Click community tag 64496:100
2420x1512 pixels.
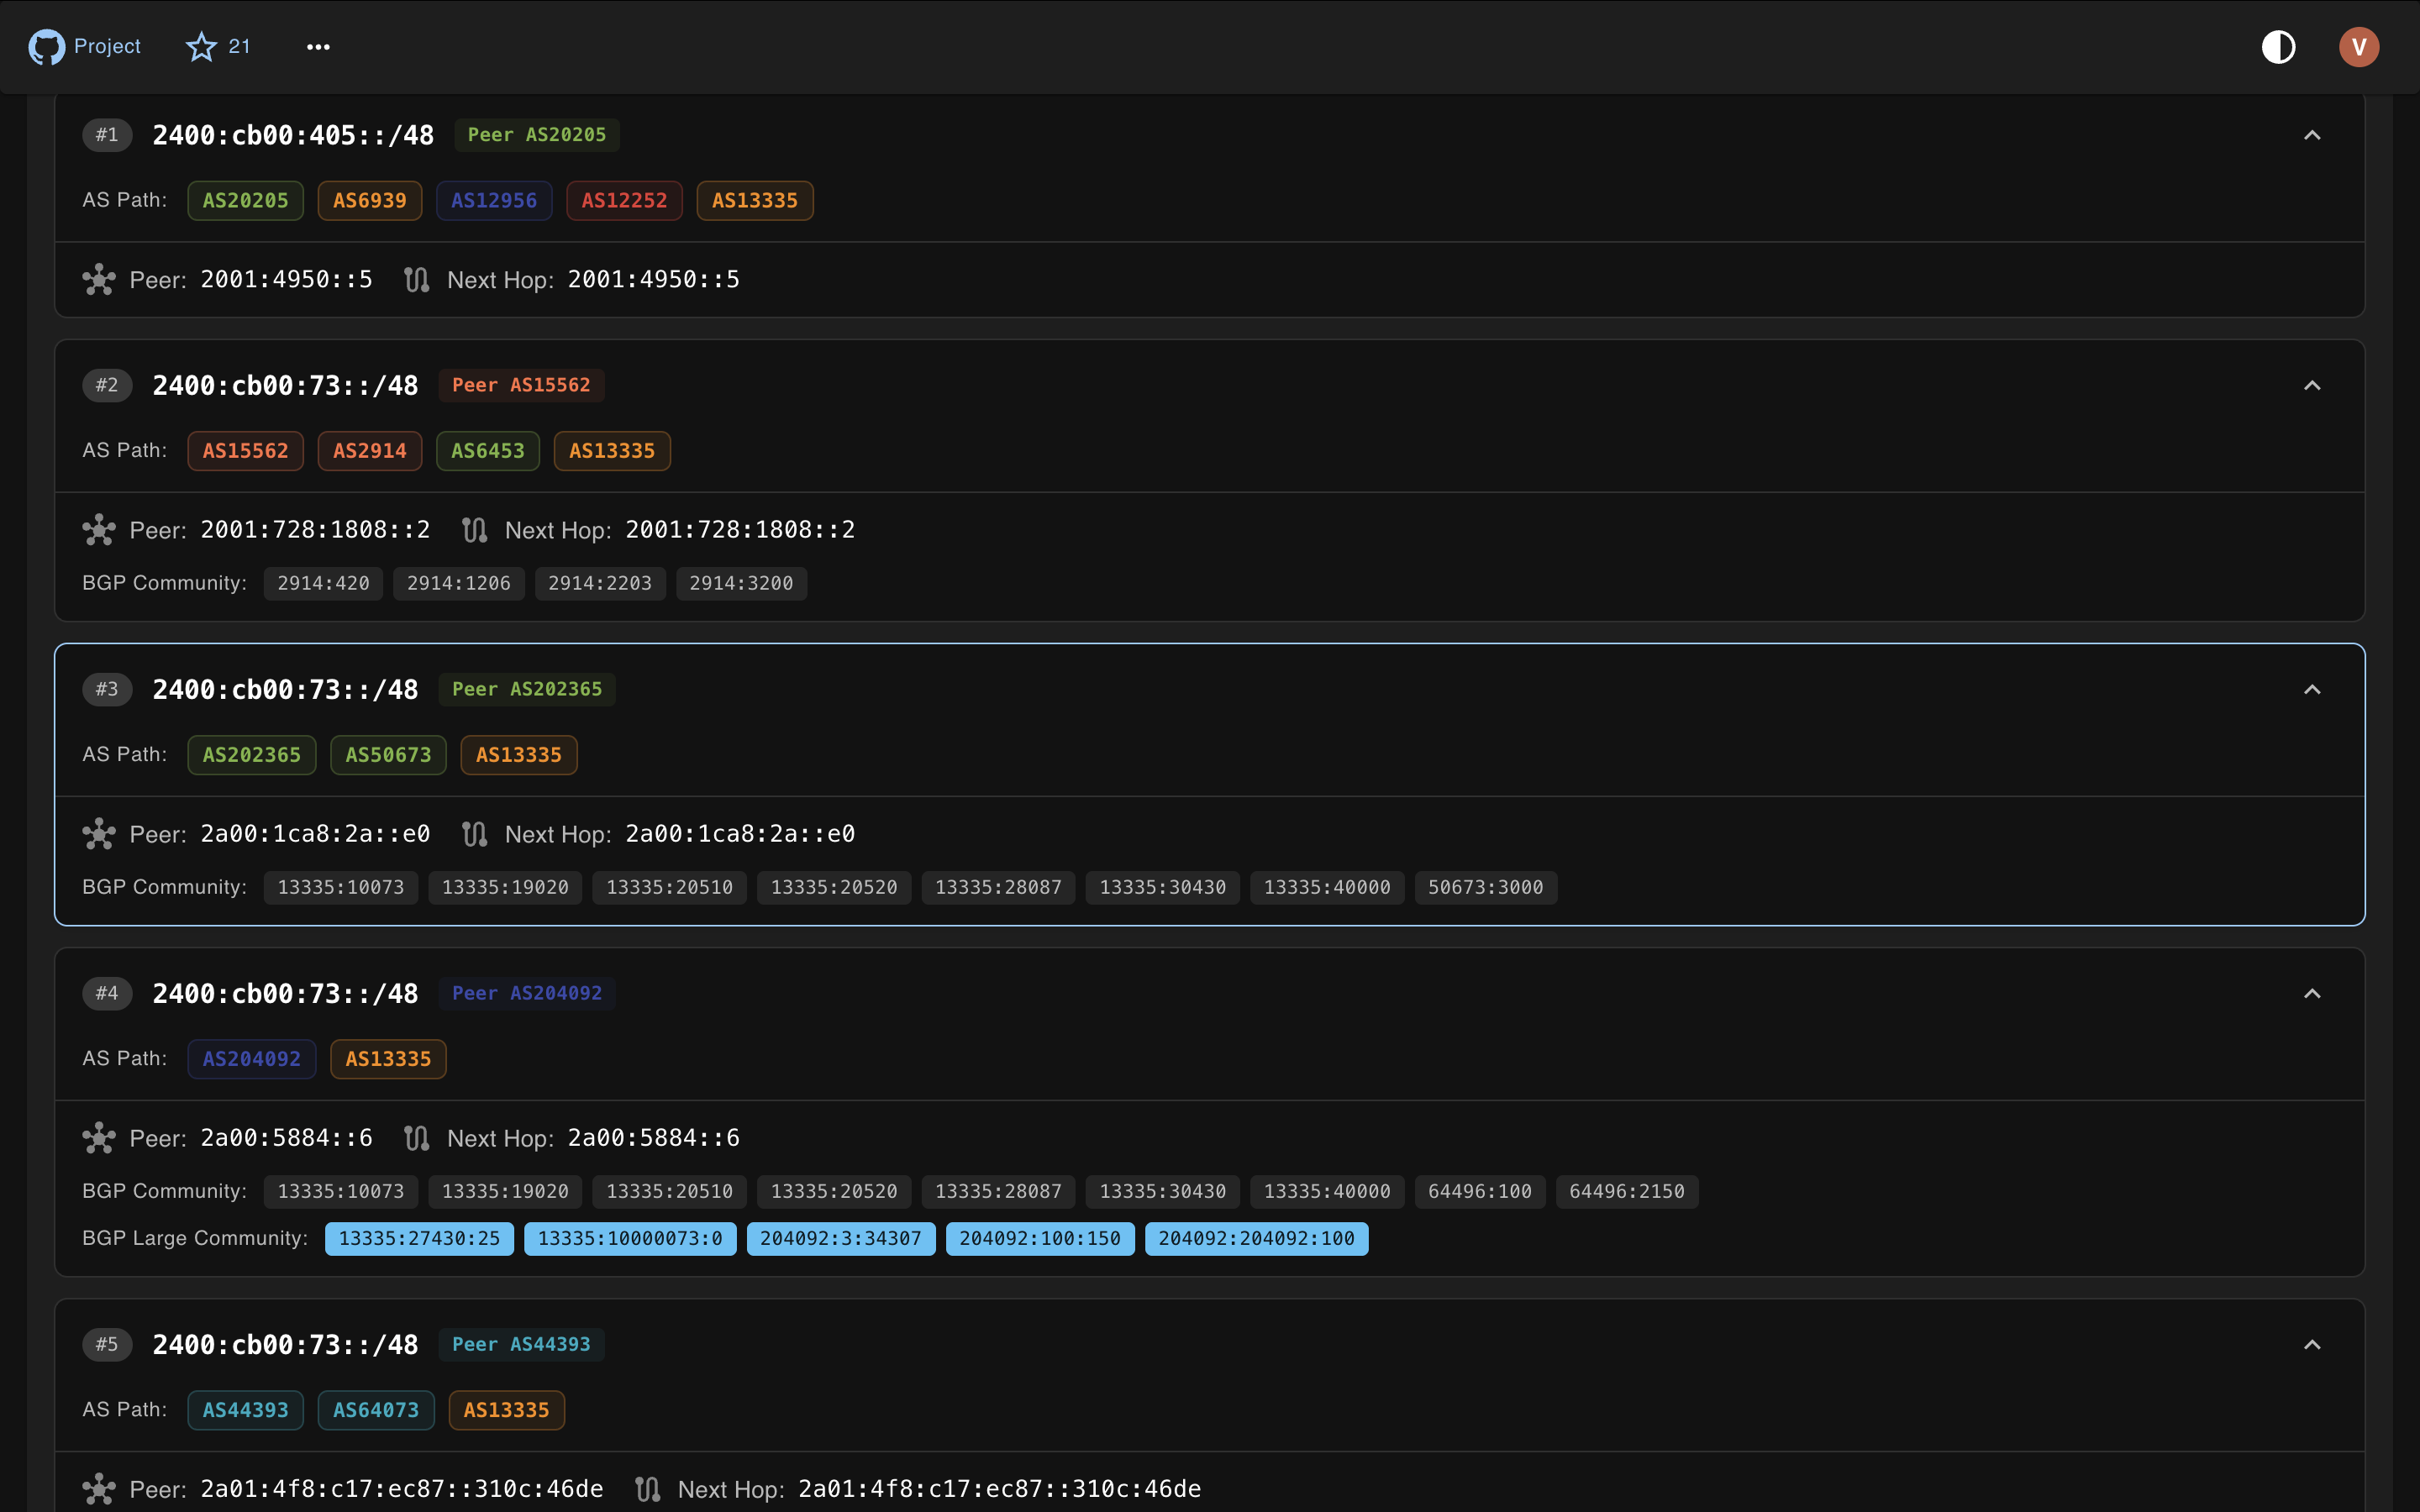tap(1480, 1191)
